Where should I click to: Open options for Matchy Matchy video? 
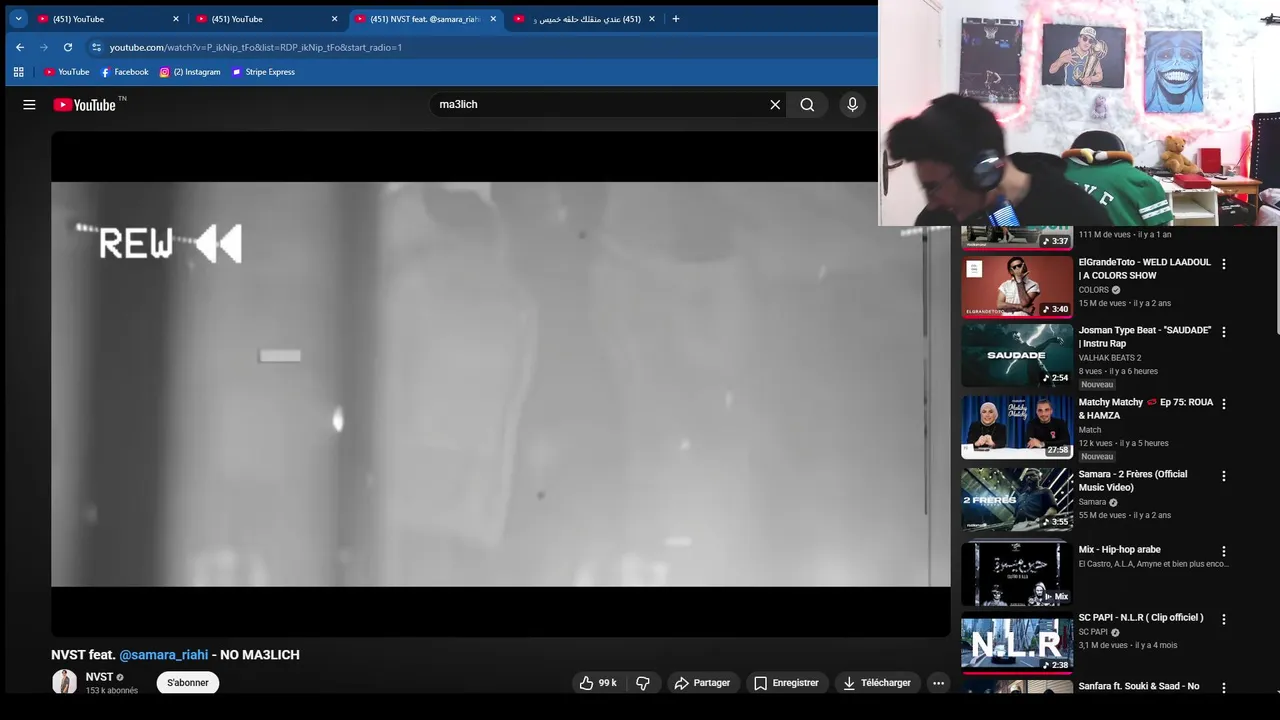point(1223,404)
